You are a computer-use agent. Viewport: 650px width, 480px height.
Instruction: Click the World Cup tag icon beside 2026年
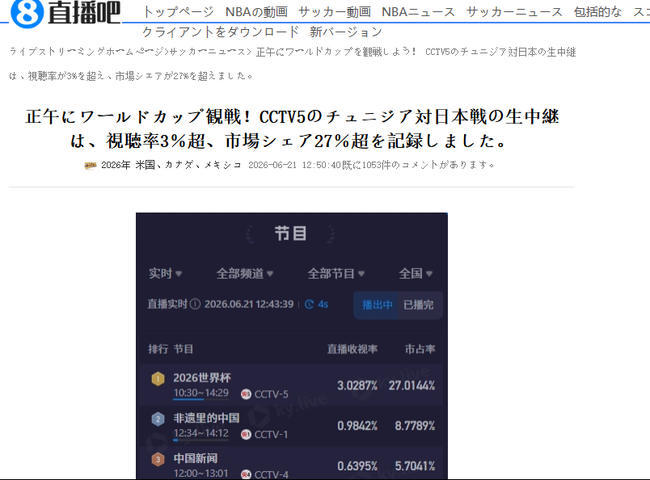(x=90, y=165)
